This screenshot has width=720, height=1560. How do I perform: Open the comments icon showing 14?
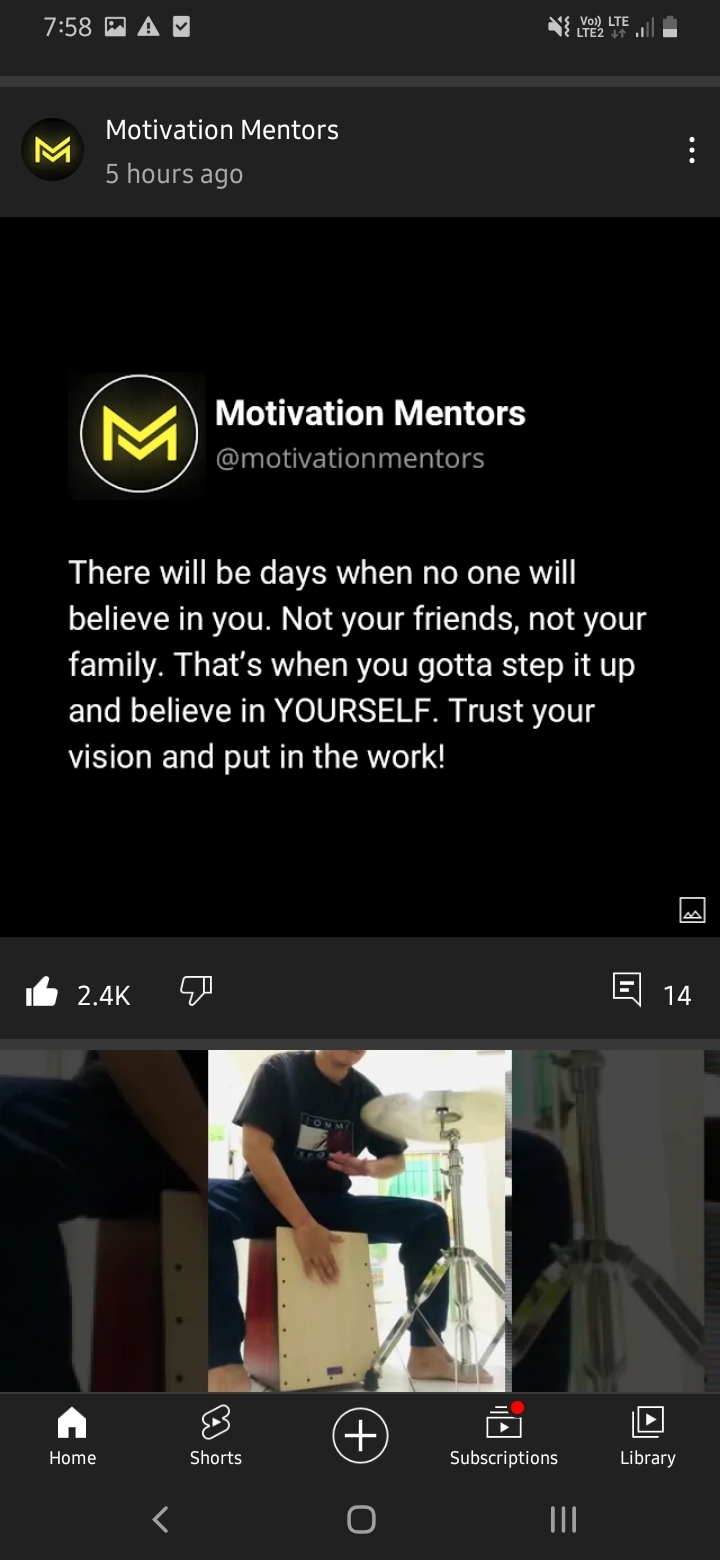click(627, 989)
